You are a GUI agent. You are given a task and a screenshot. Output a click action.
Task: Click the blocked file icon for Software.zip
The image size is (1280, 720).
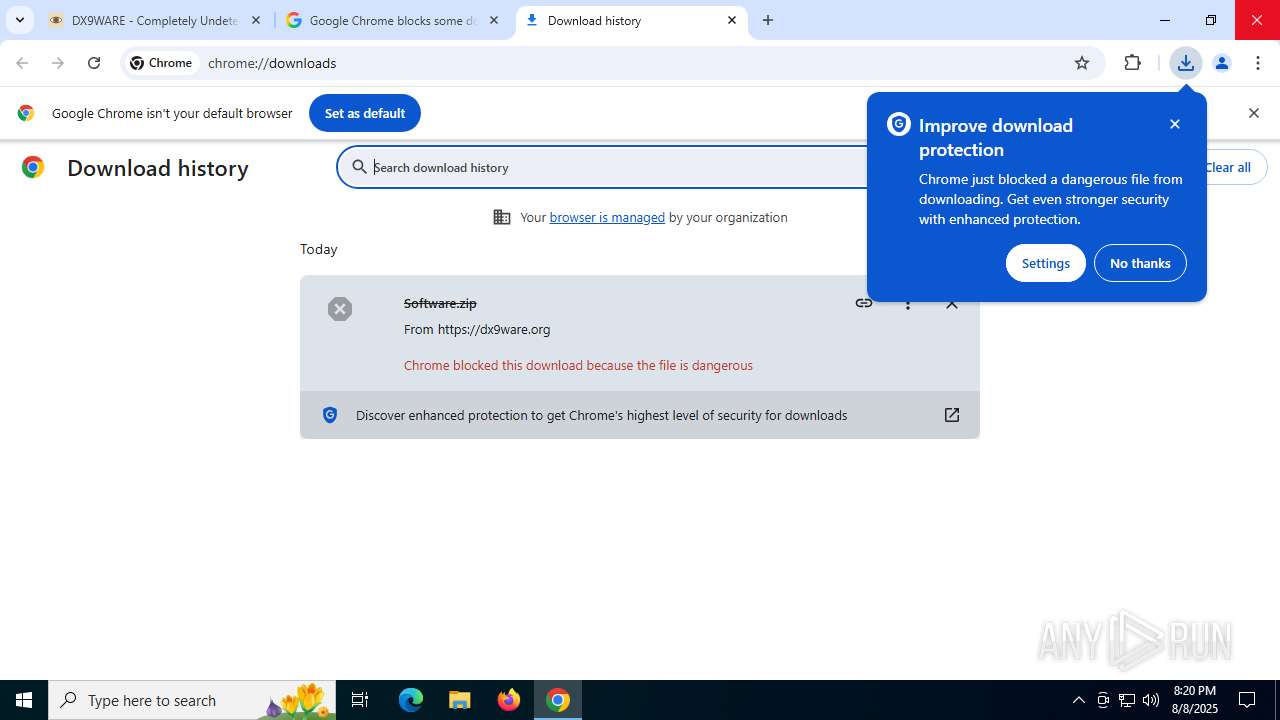coord(340,309)
